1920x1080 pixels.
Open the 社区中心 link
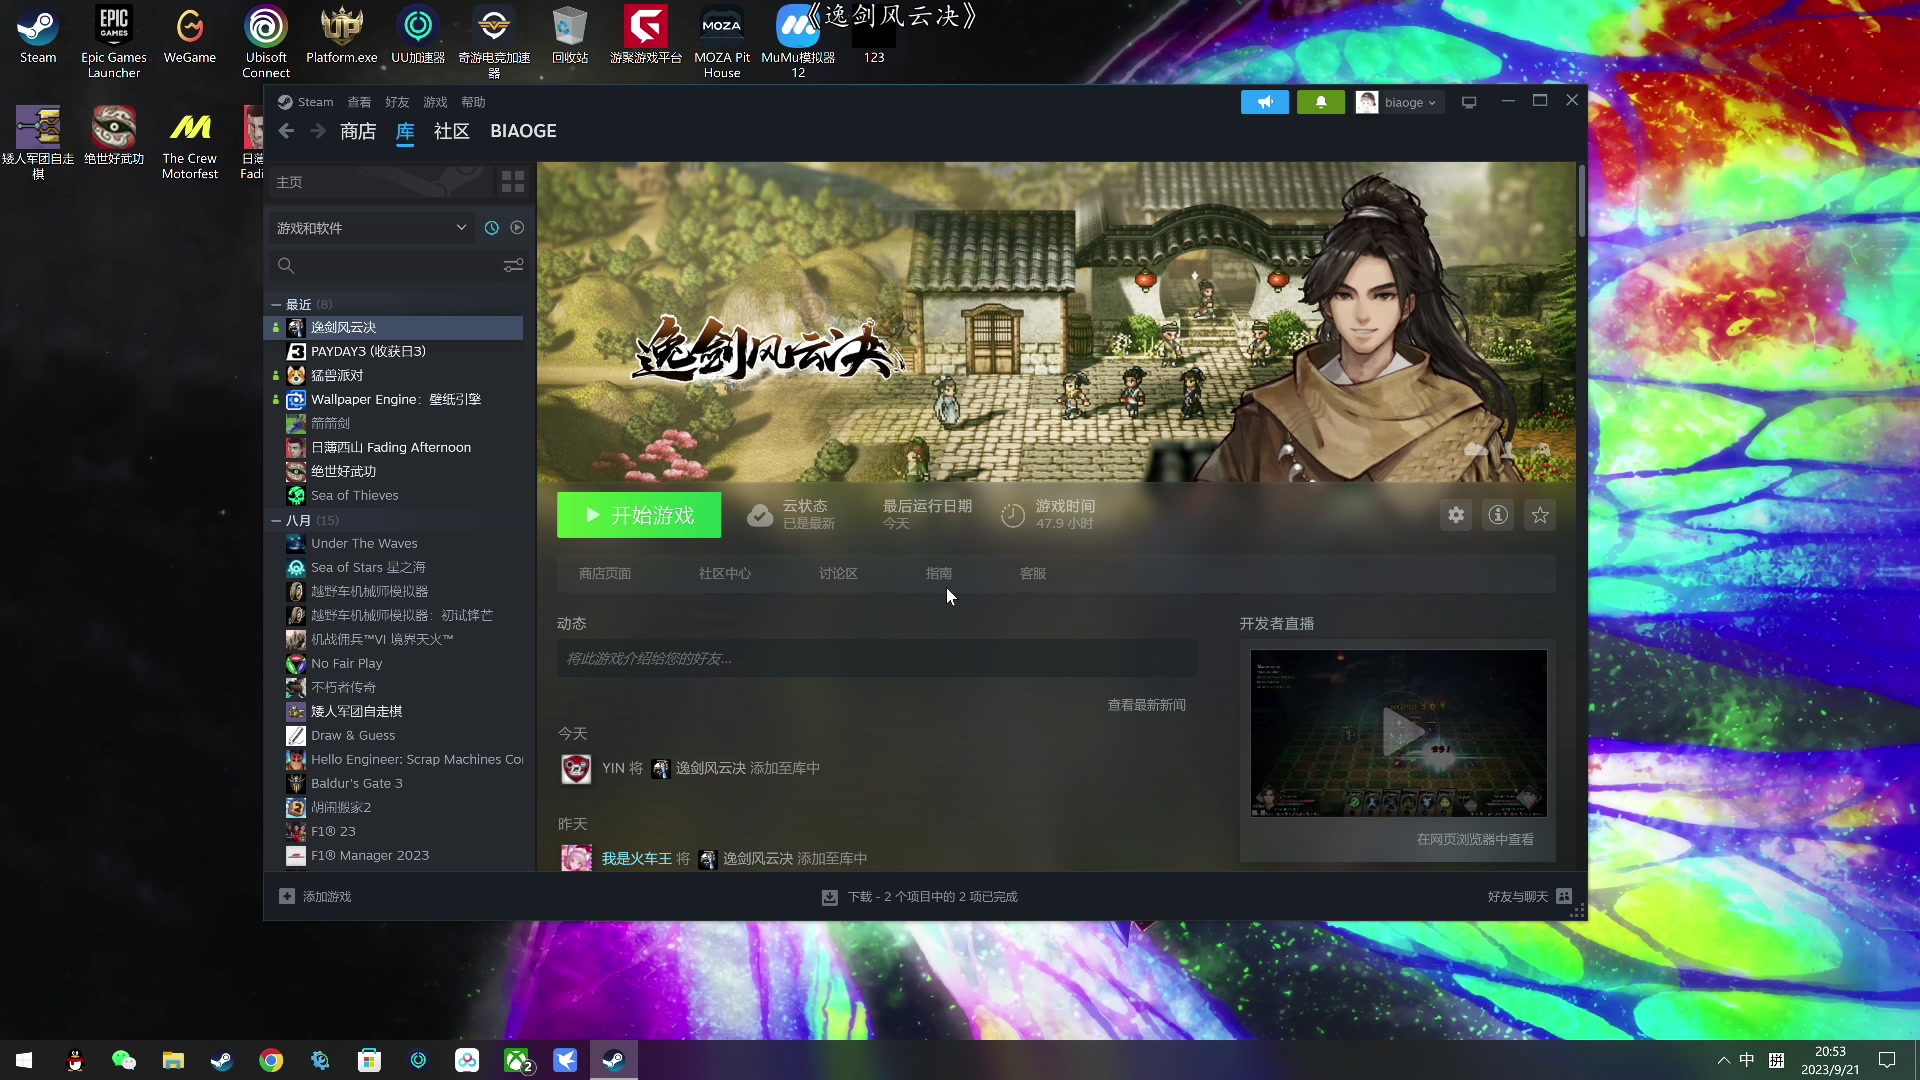725,573
